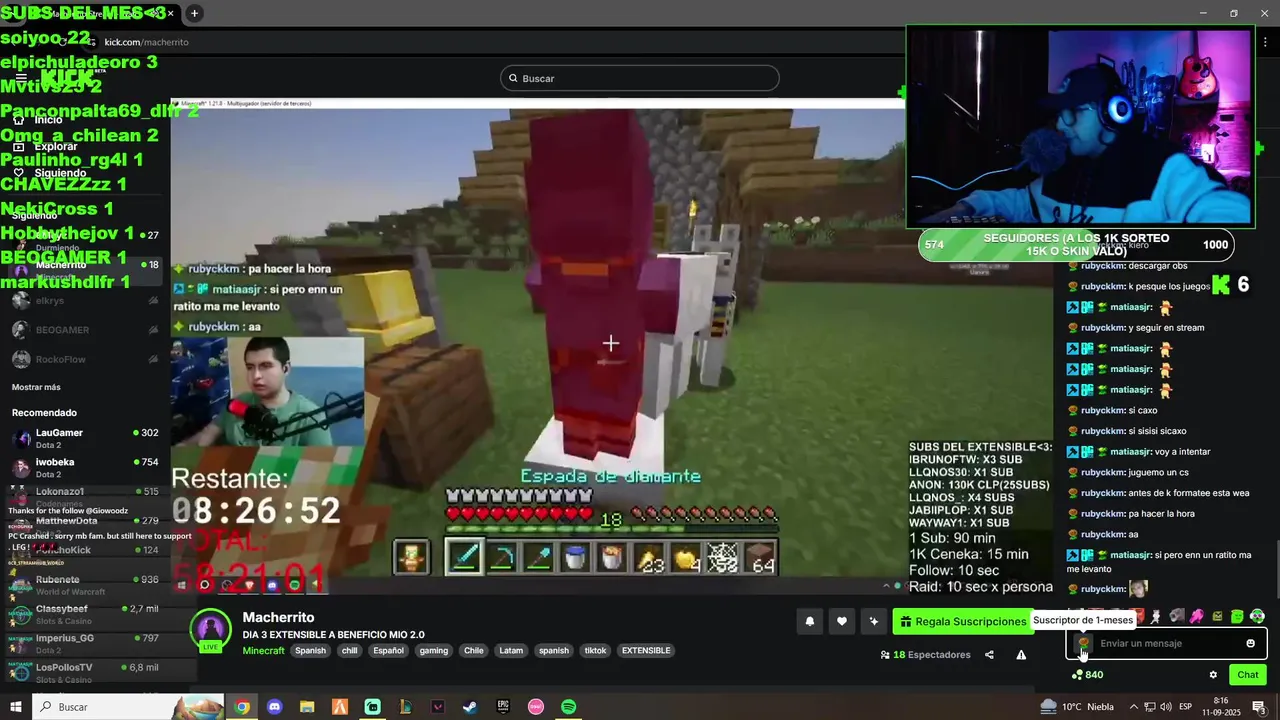
Task: Select the EXTENSIBLE tag
Action: 646,650
